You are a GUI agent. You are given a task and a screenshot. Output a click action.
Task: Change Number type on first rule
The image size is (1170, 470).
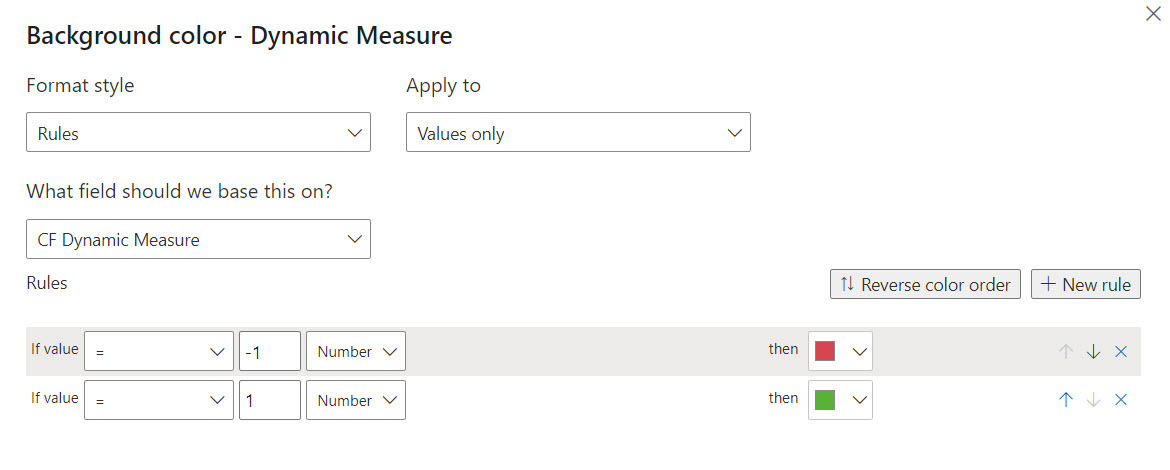[x=356, y=352]
